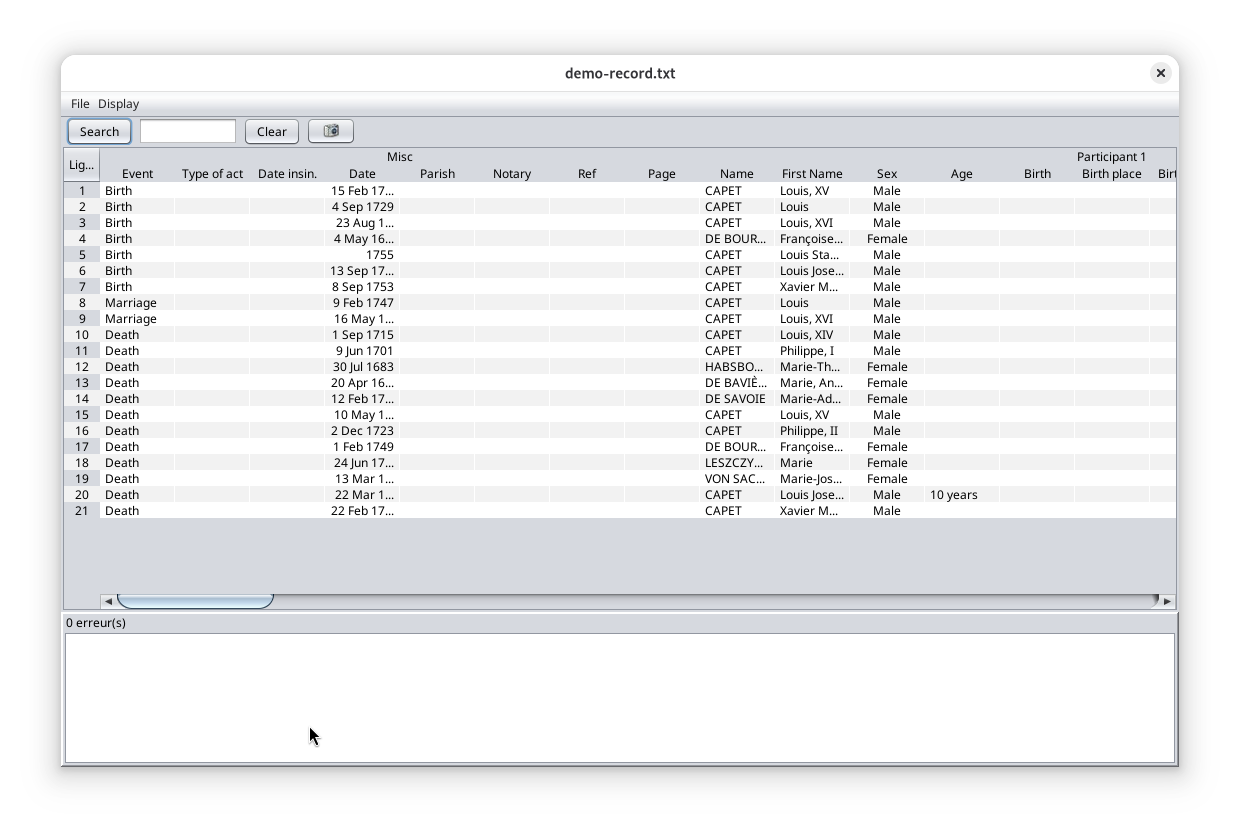Select Male cell in row 15
Image resolution: width=1240 pixels, height=834 pixels.
click(x=887, y=414)
